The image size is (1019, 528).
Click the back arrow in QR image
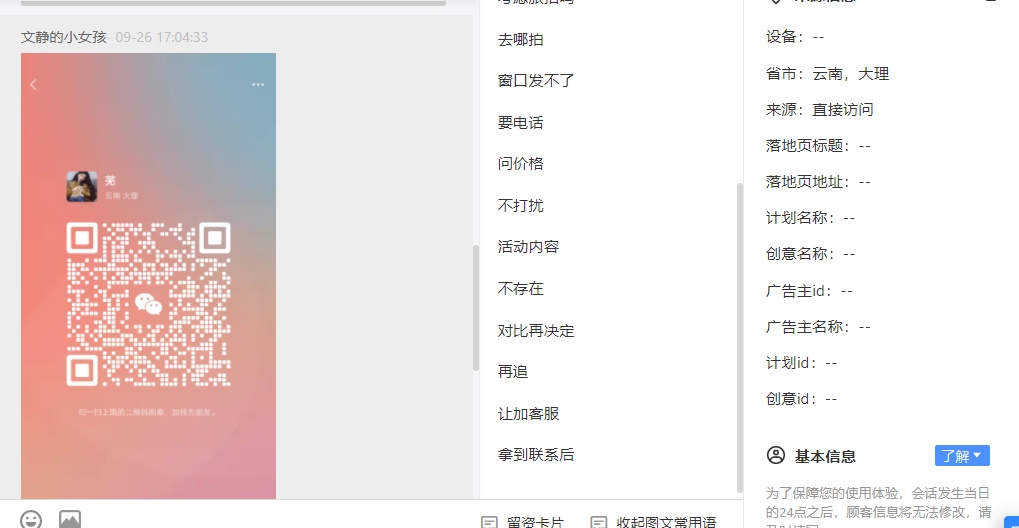tap(34, 84)
